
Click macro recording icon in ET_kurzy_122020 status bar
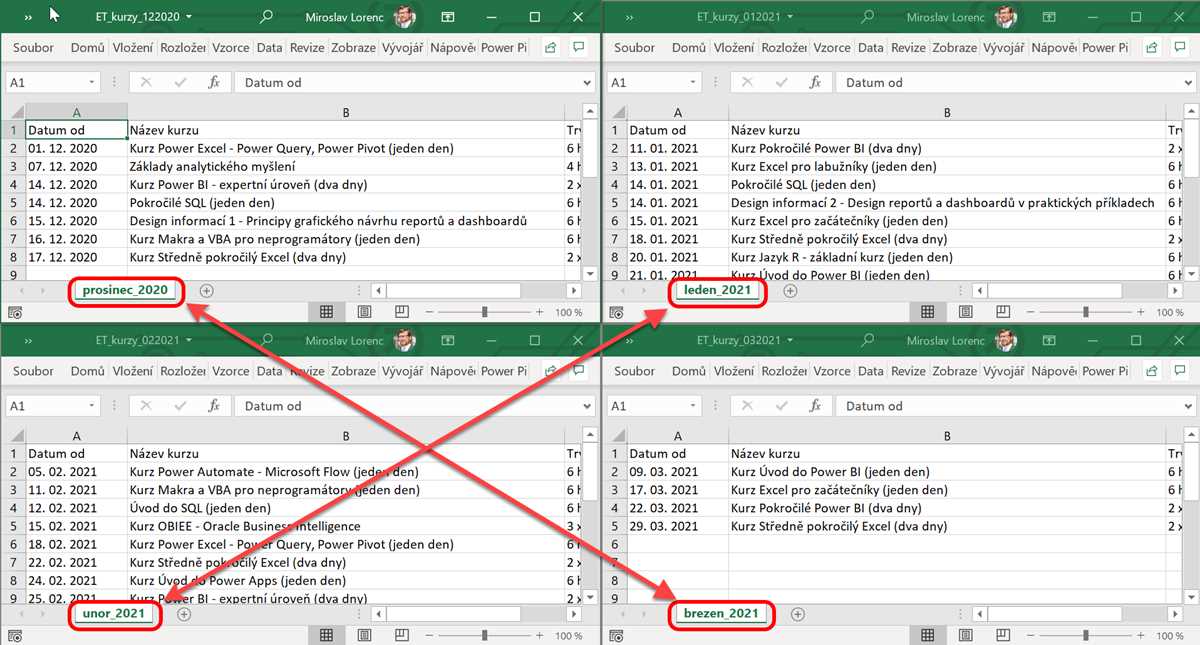coord(15,312)
